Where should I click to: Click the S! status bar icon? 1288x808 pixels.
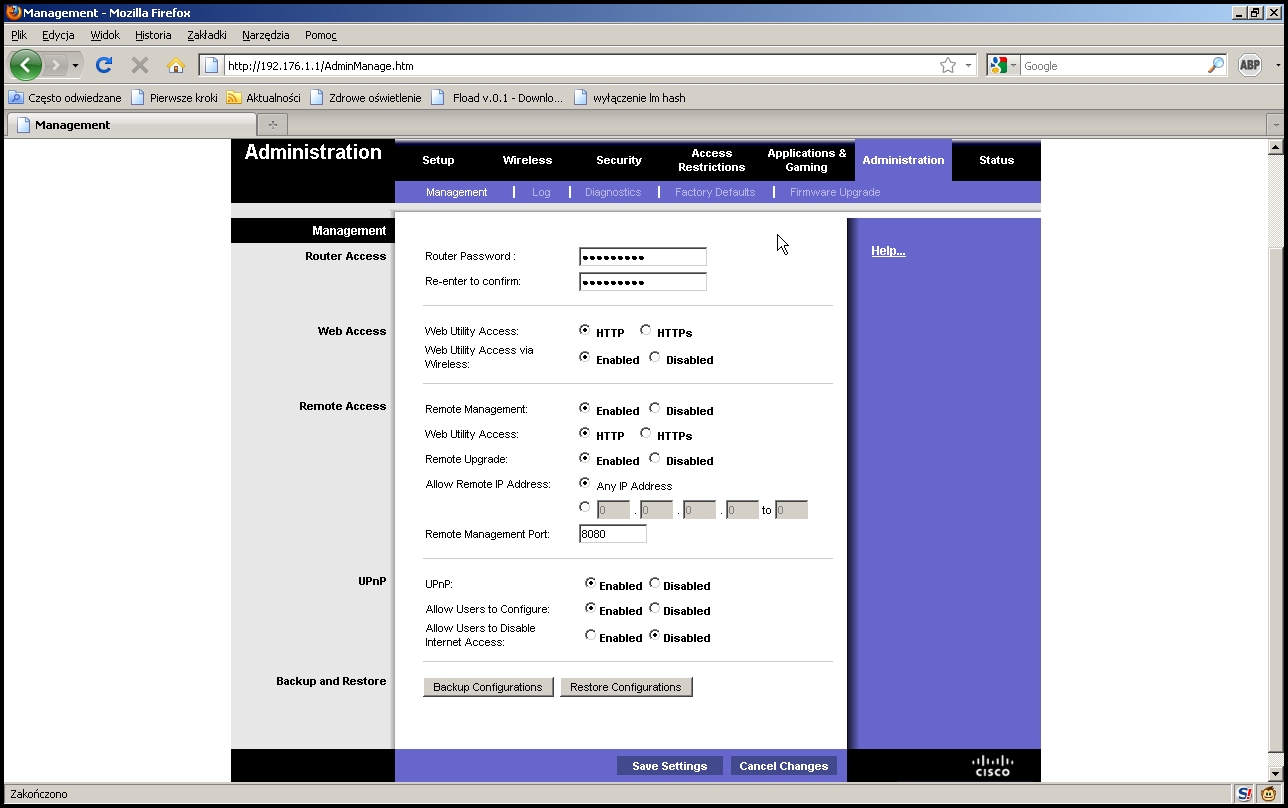(1245, 794)
